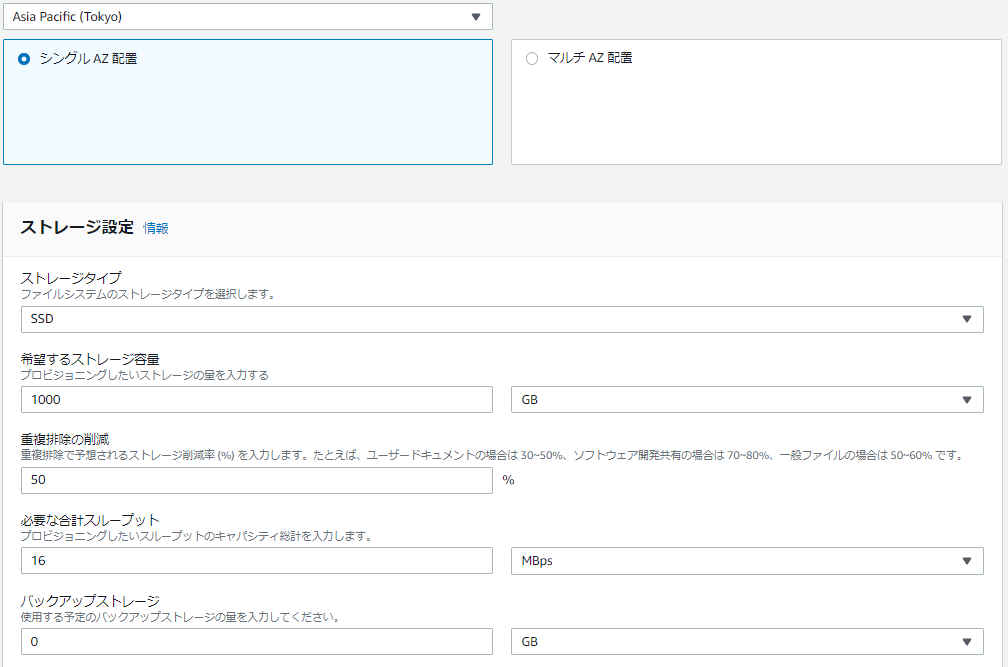The width and height of the screenshot is (1008, 667).
Task: Click the % symbol beside deduplication field
Action: tap(508, 481)
